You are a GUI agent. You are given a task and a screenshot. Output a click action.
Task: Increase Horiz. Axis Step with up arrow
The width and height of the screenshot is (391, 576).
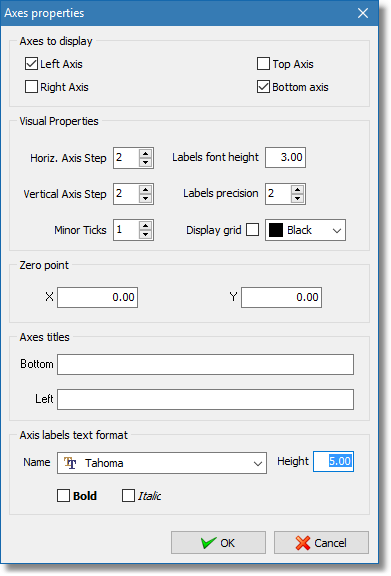tap(146, 154)
